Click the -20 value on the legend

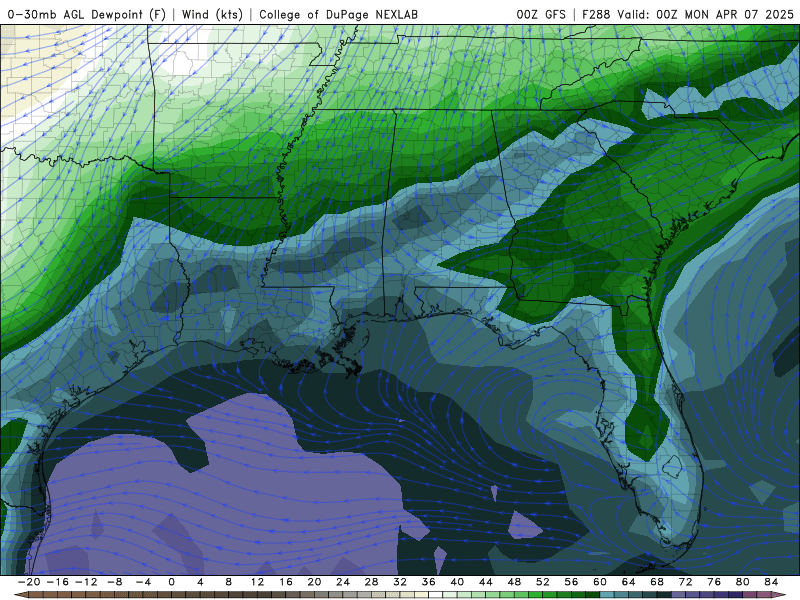pyautogui.click(x=29, y=582)
